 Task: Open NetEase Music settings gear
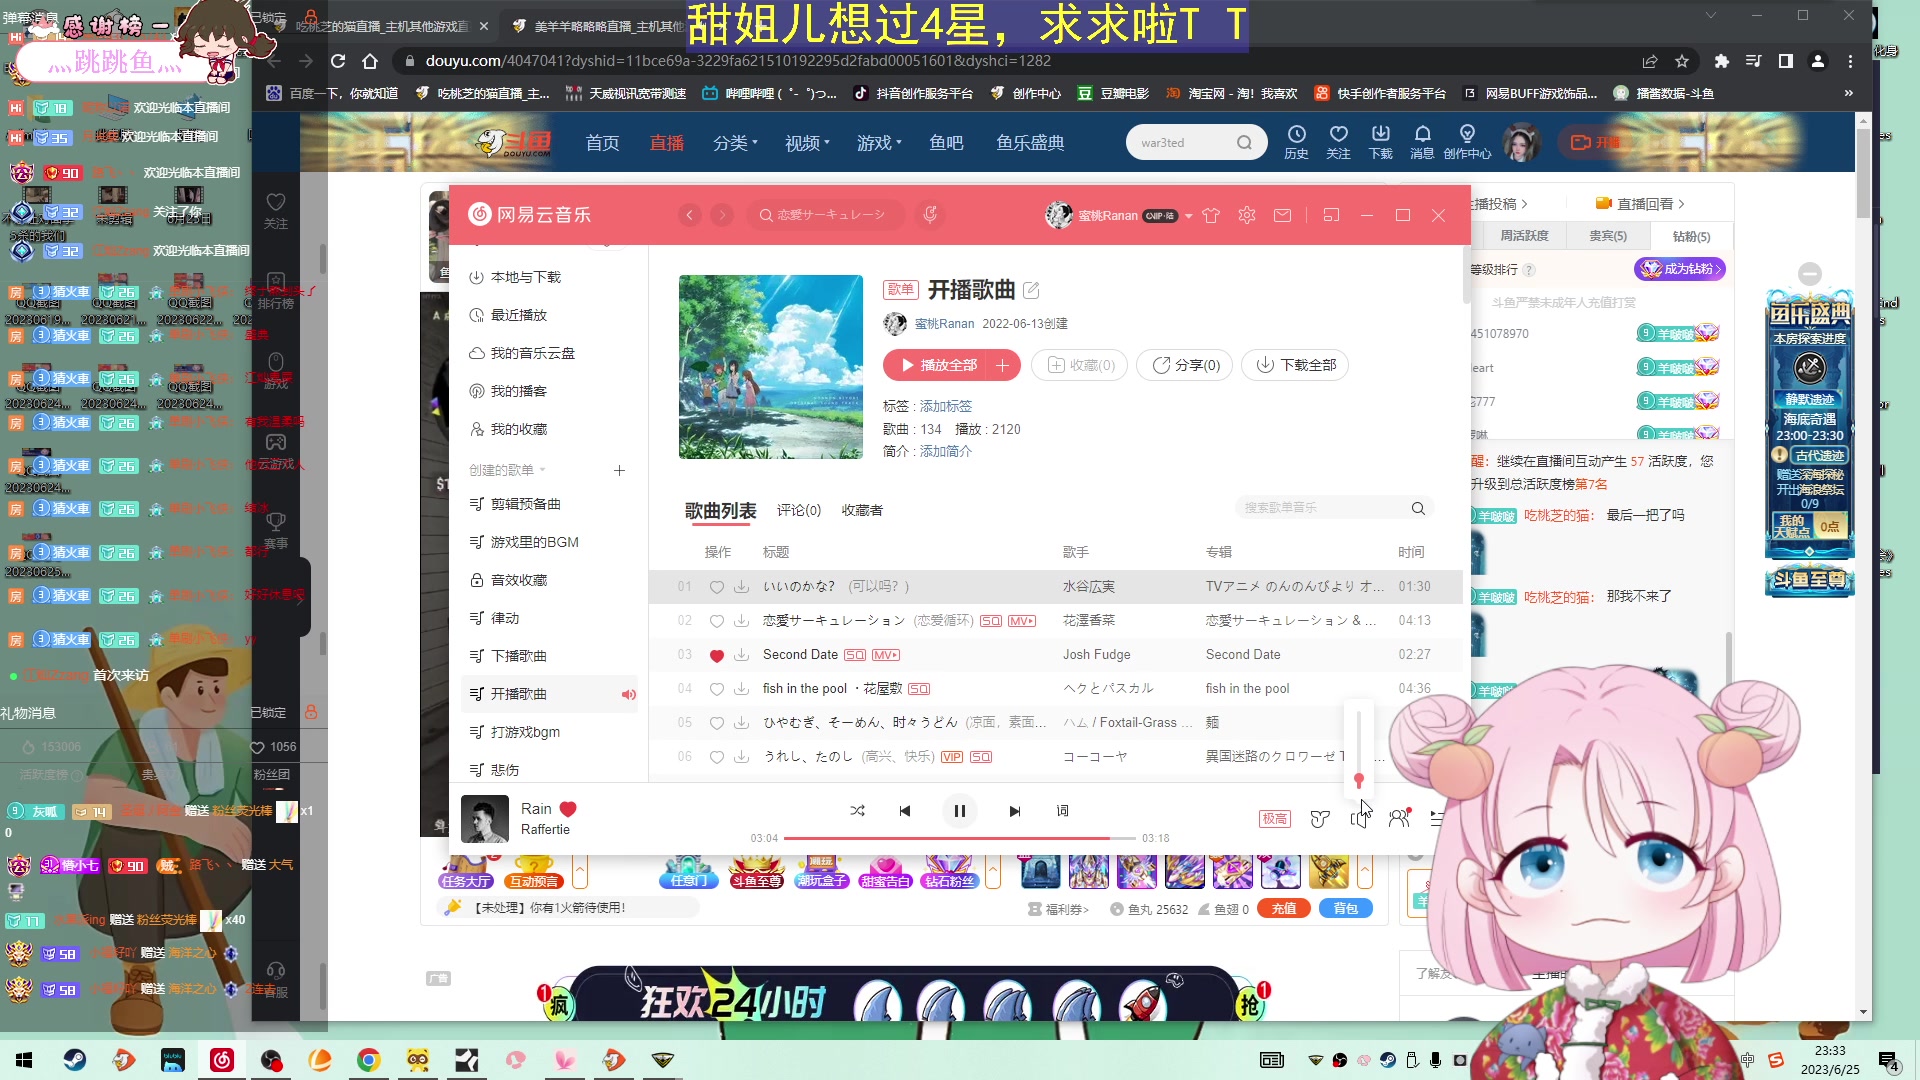[1246, 215]
